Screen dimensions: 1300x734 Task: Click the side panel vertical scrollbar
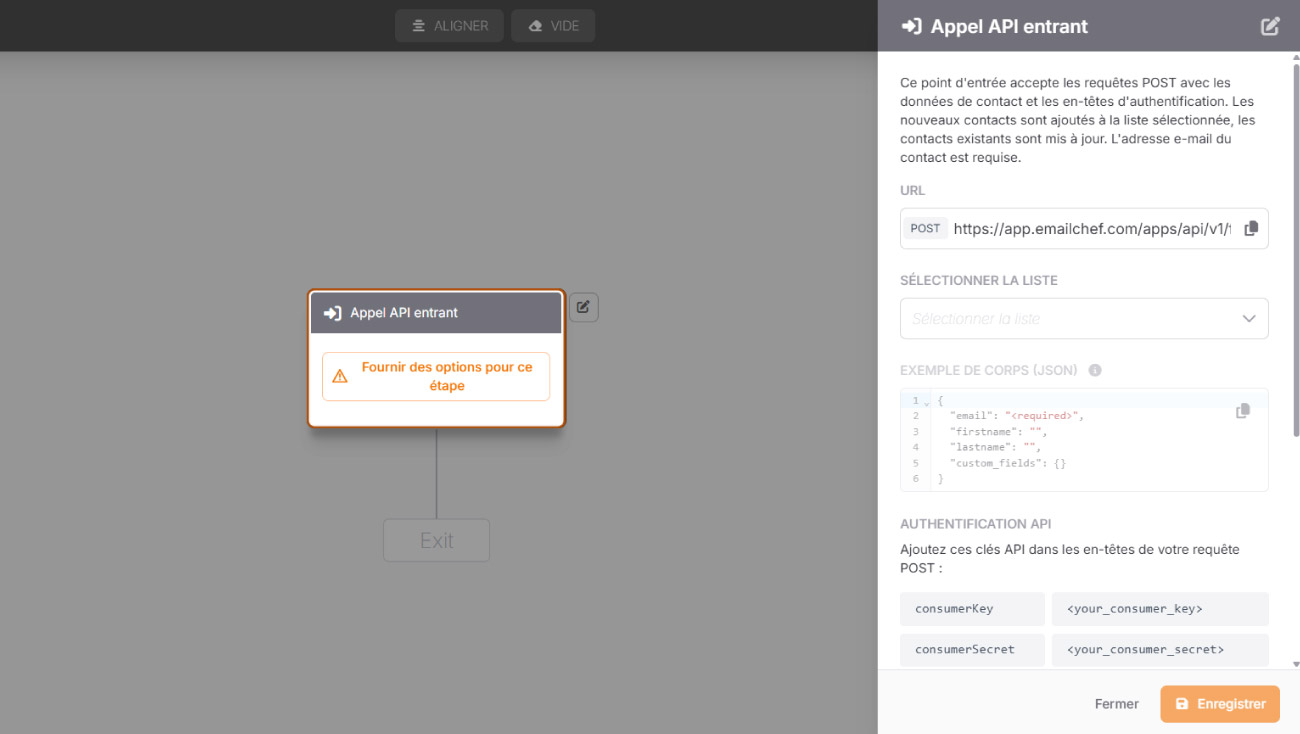tap(1296, 250)
